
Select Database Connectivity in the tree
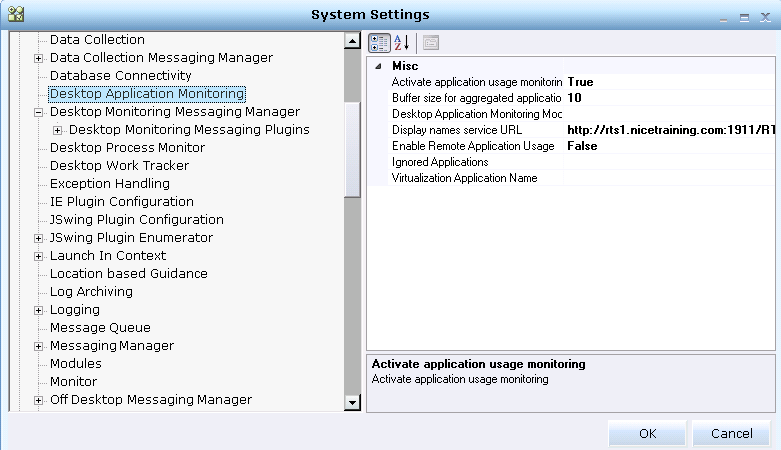coord(120,76)
